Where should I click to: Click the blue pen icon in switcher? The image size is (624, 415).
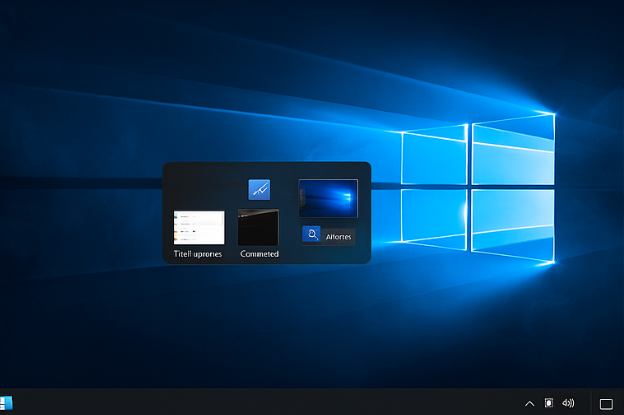pos(259,189)
